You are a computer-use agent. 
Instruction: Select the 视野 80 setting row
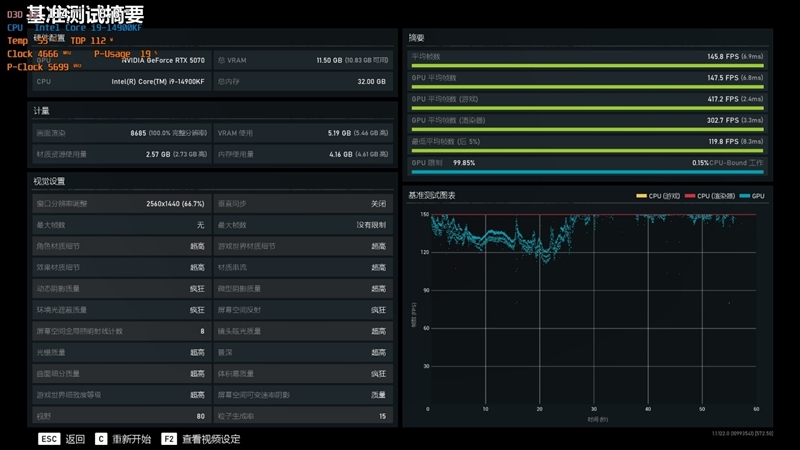pos(119,416)
